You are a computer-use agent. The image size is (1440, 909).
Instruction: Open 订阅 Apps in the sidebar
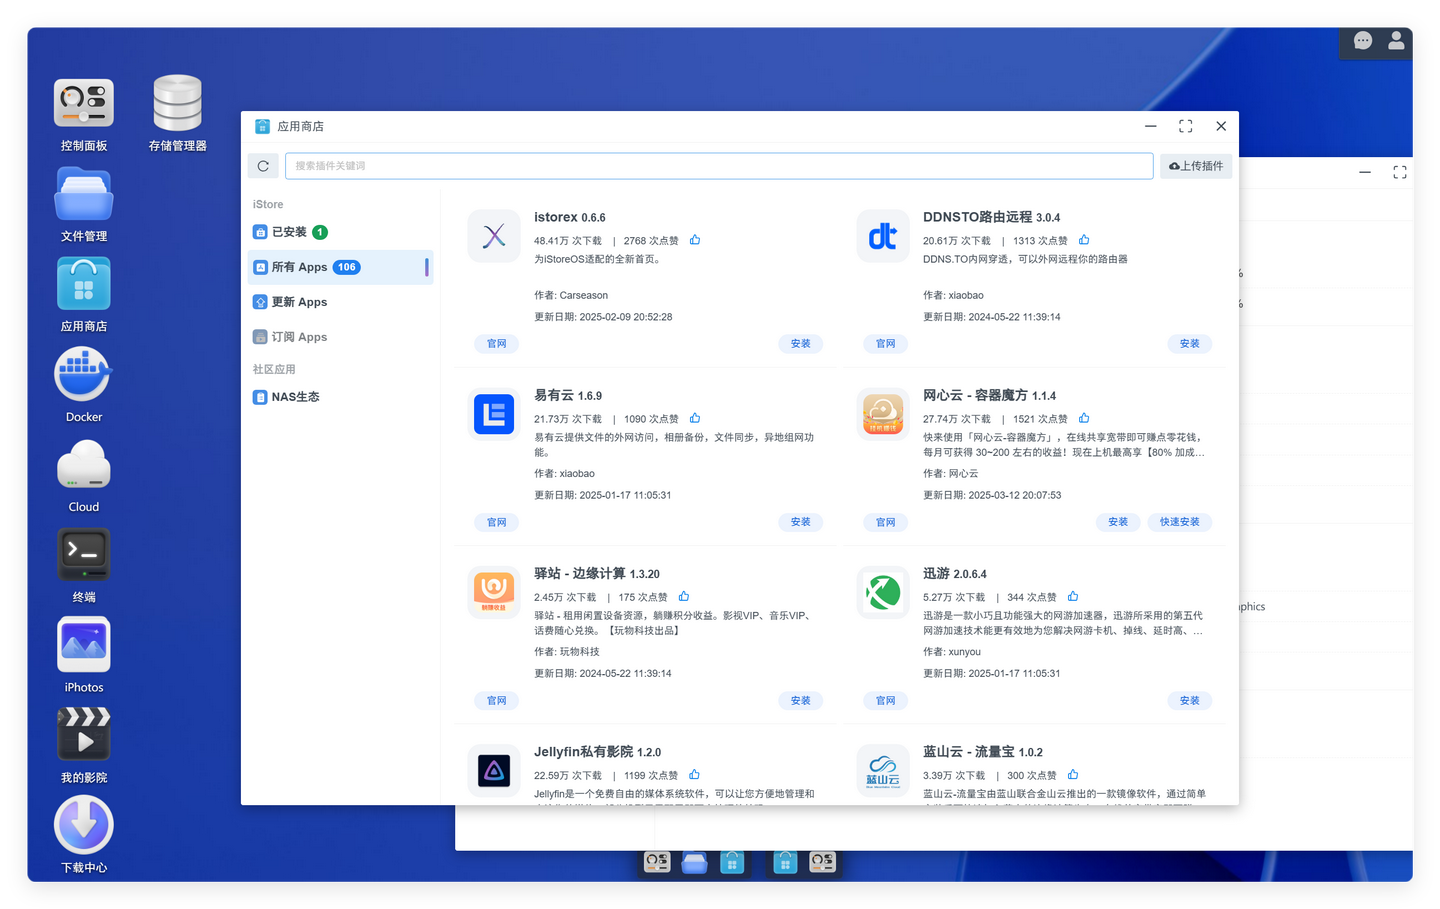(340, 337)
